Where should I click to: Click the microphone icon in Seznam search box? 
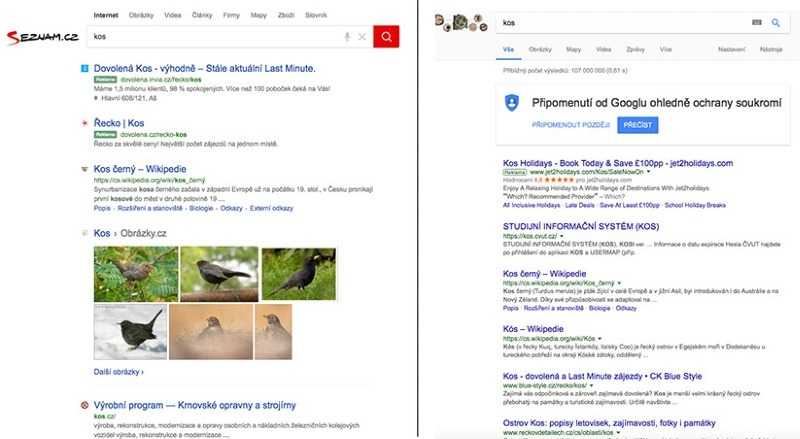tap(347, 37)
